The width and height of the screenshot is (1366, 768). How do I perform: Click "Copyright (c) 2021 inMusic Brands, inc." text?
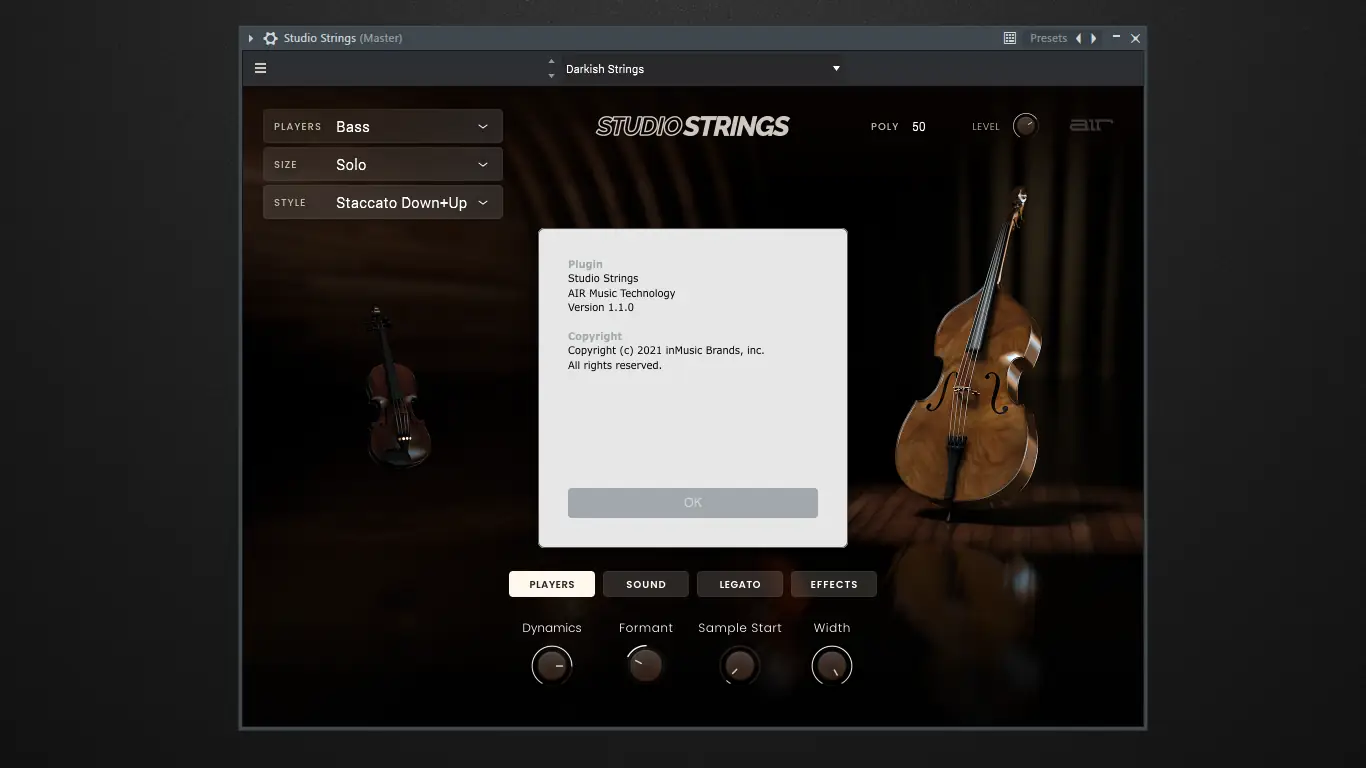(666, 351)
